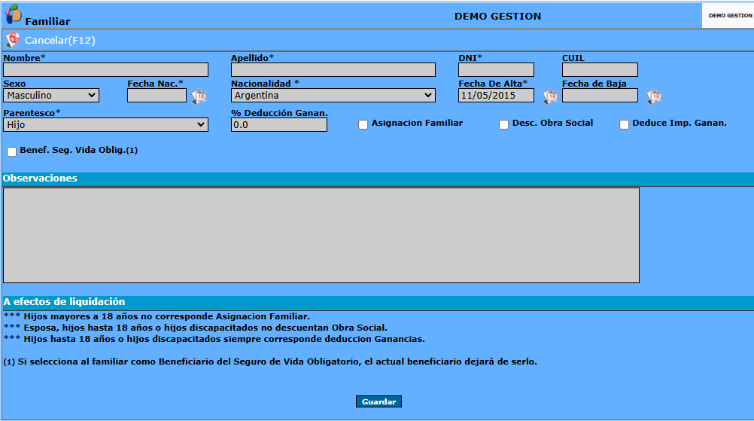Click Cancelar(F12) link
This screenshot has height=421, width=754.
tap(60, 40)
